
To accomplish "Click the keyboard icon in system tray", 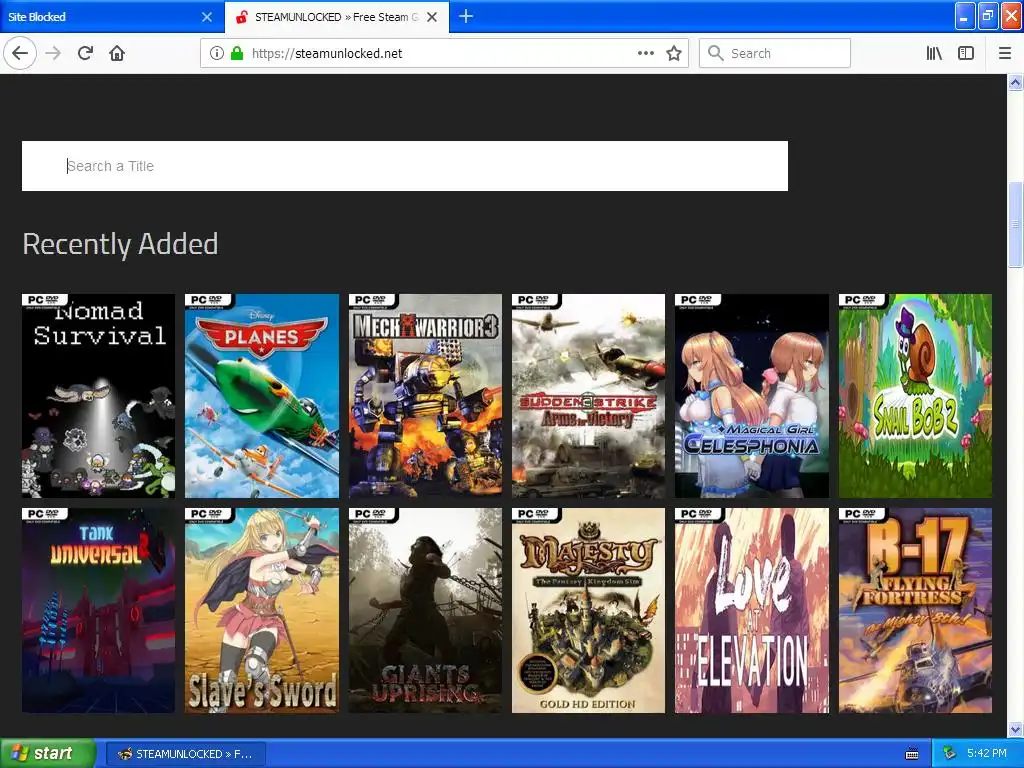I will 912,754.
